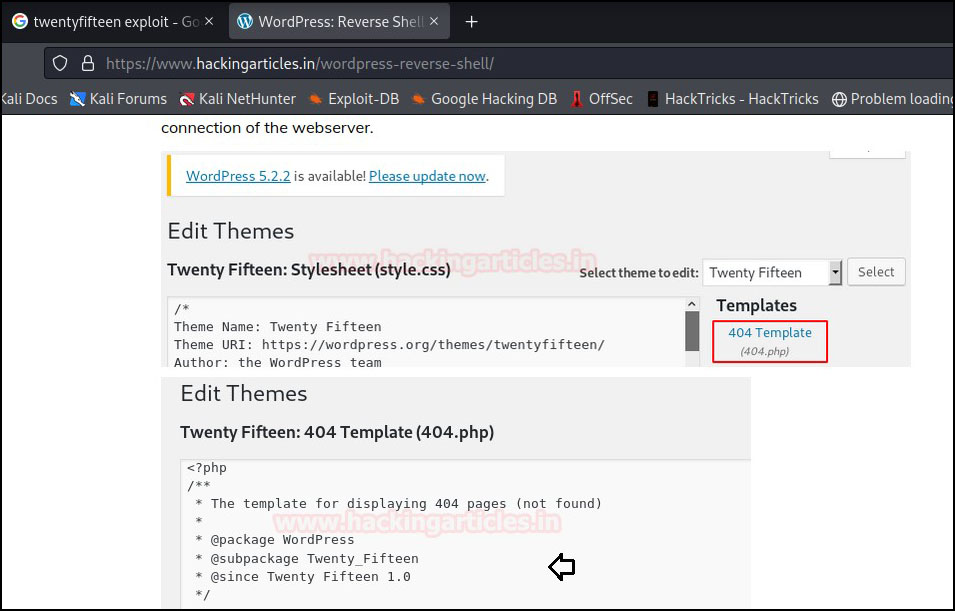The height and width of the screenshot is (611, 955).
Task: Click the OffSec bookmark icon
Action: 577,99
